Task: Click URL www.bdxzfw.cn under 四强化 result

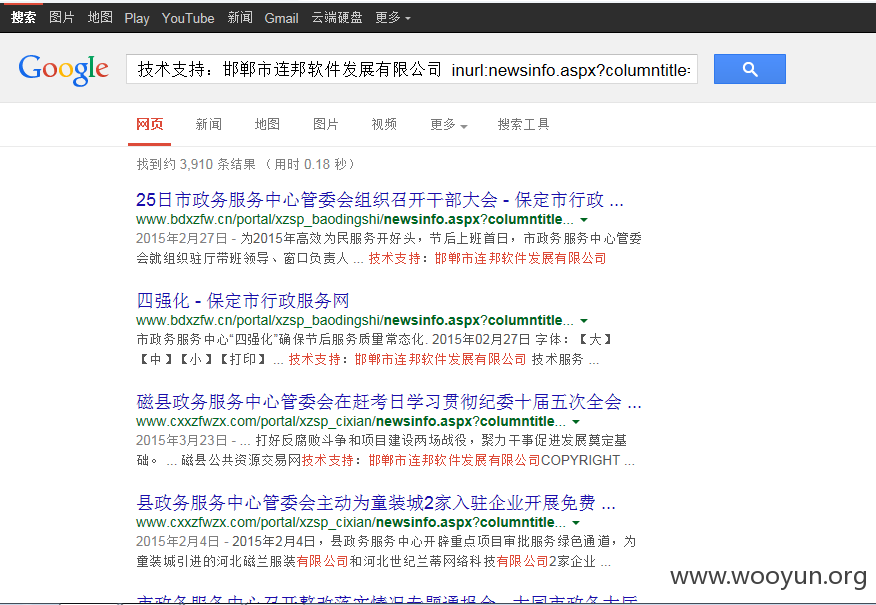Action: (x=355, y=321)
